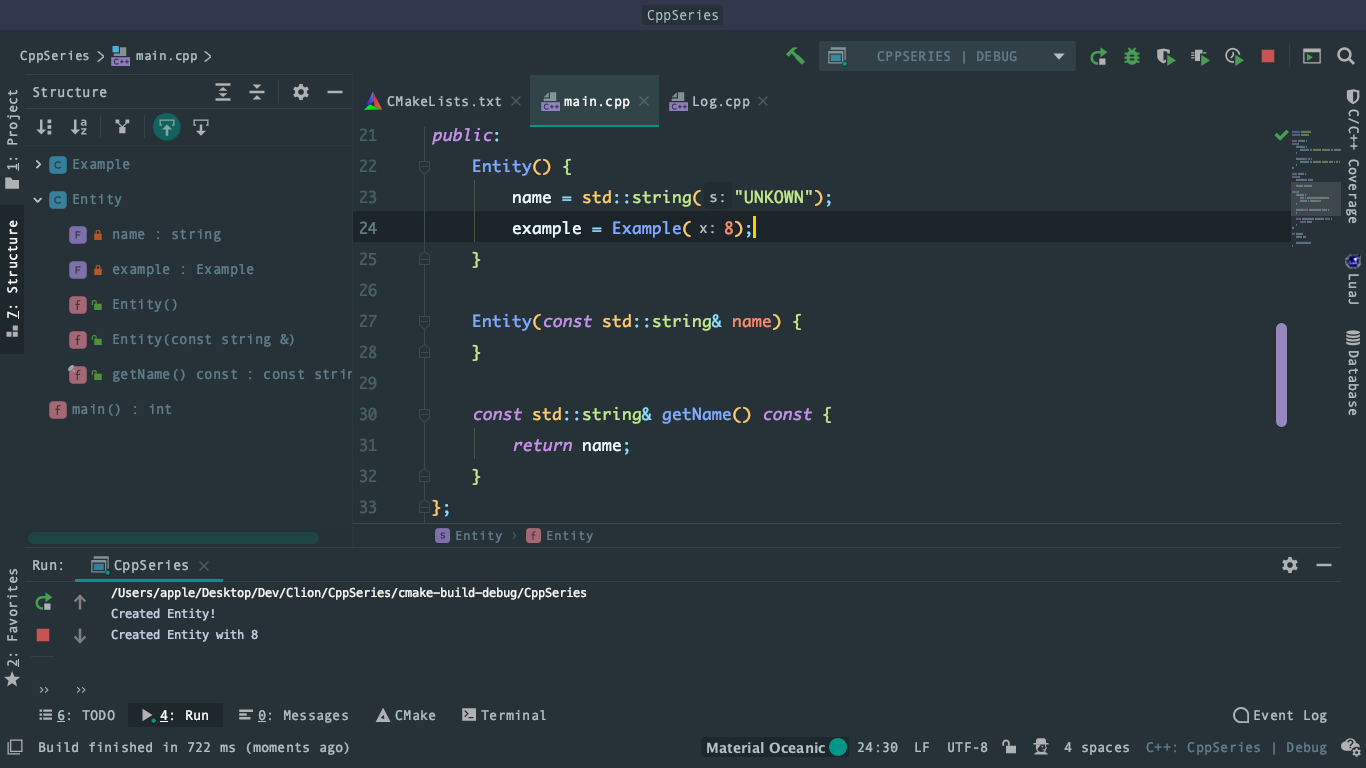Click Material Oceanic theme switcher

point(776,747)
